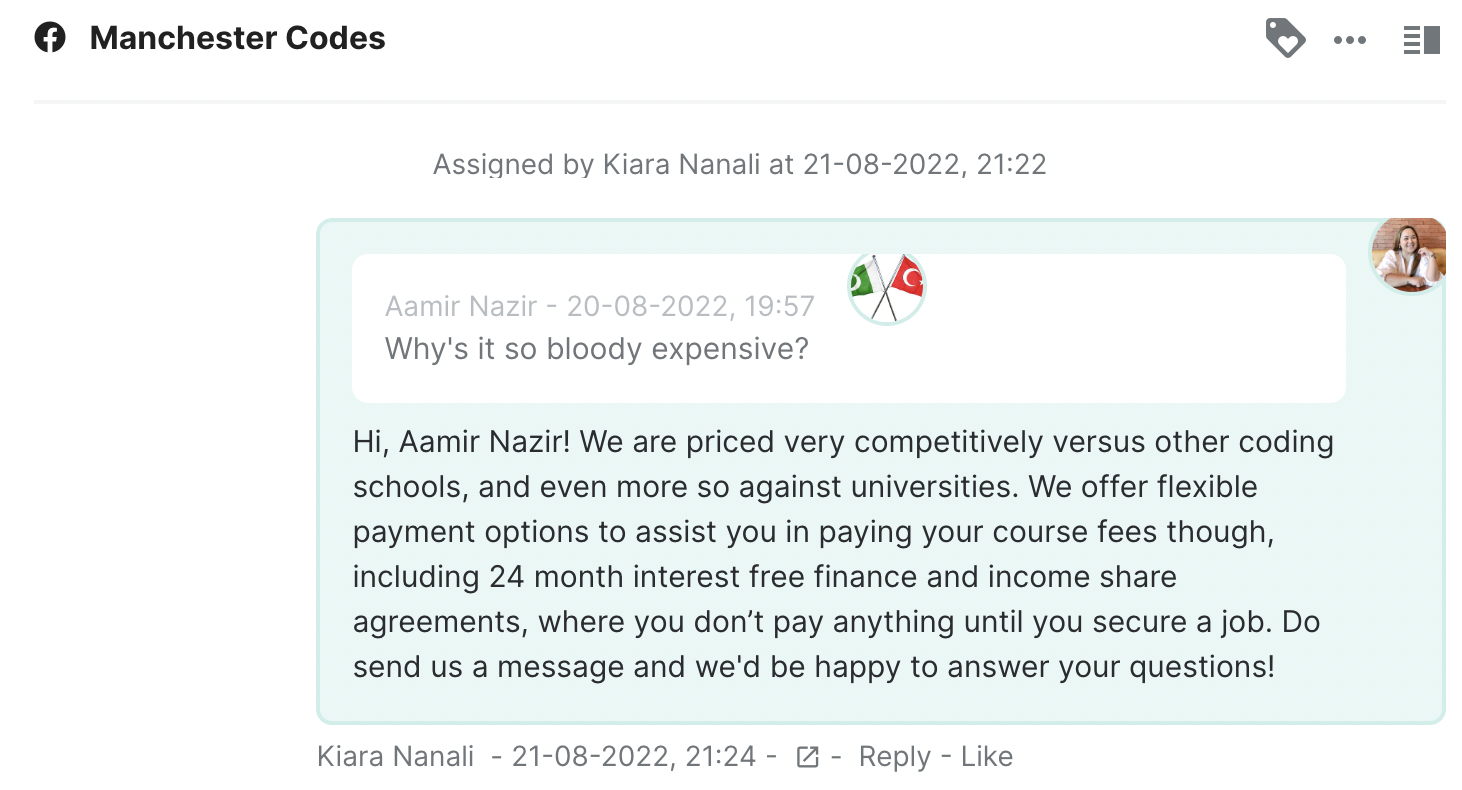Click the Facebook logo icon
The width and height of the screenshot is (1462, 790).
click(x=50, y=39)
